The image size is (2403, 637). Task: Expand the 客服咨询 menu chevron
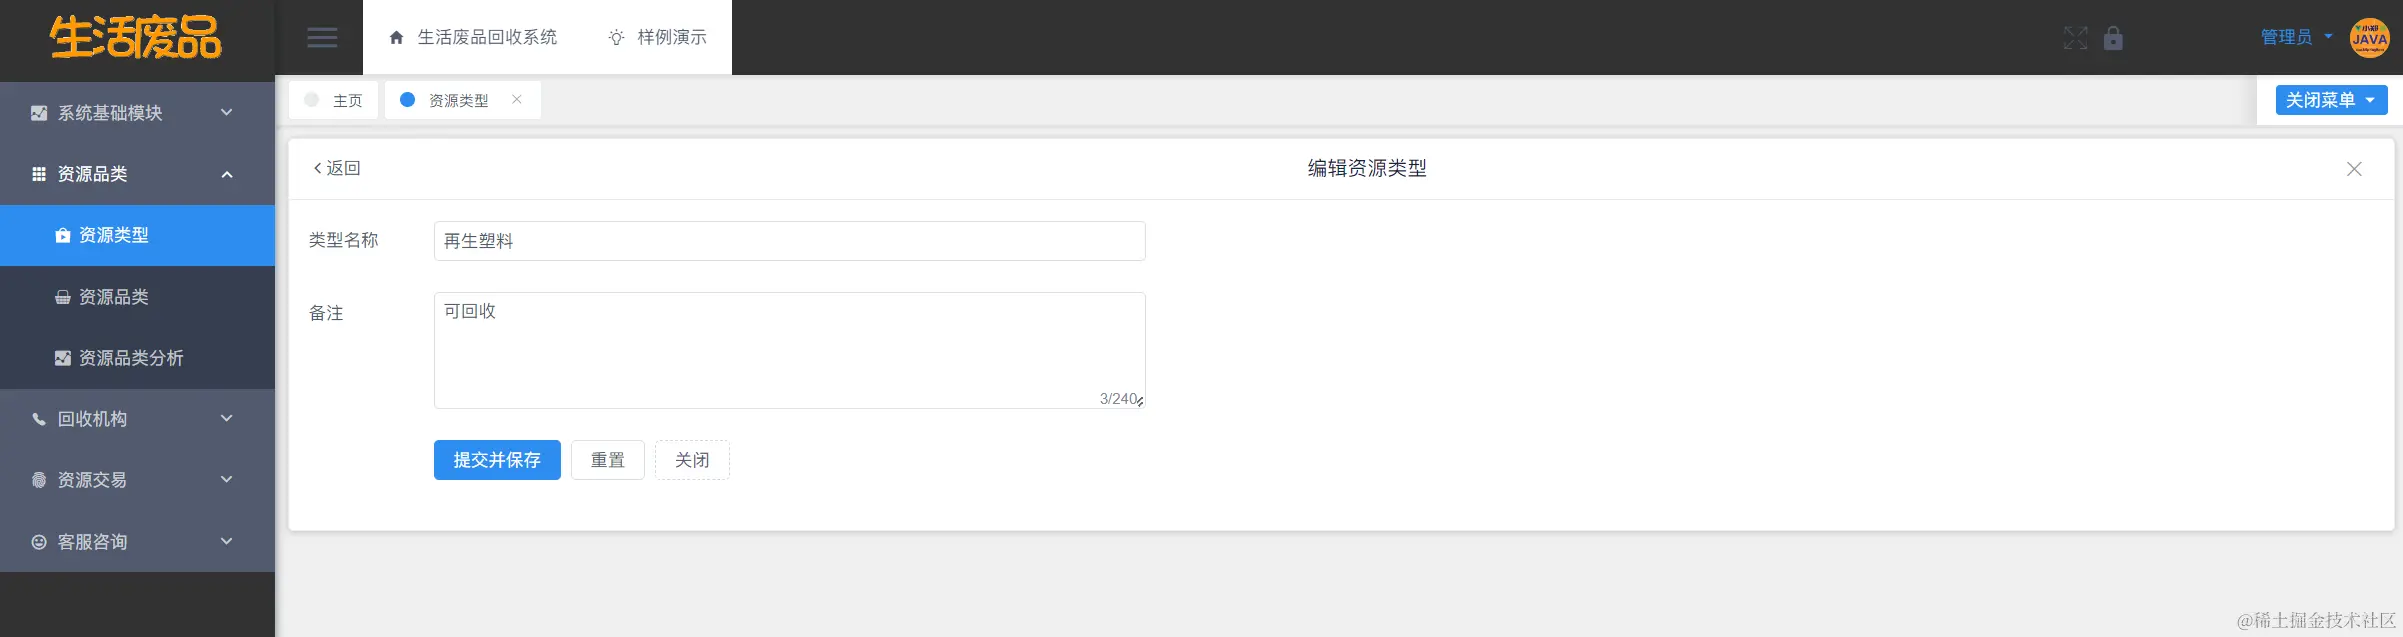point(227,541)
